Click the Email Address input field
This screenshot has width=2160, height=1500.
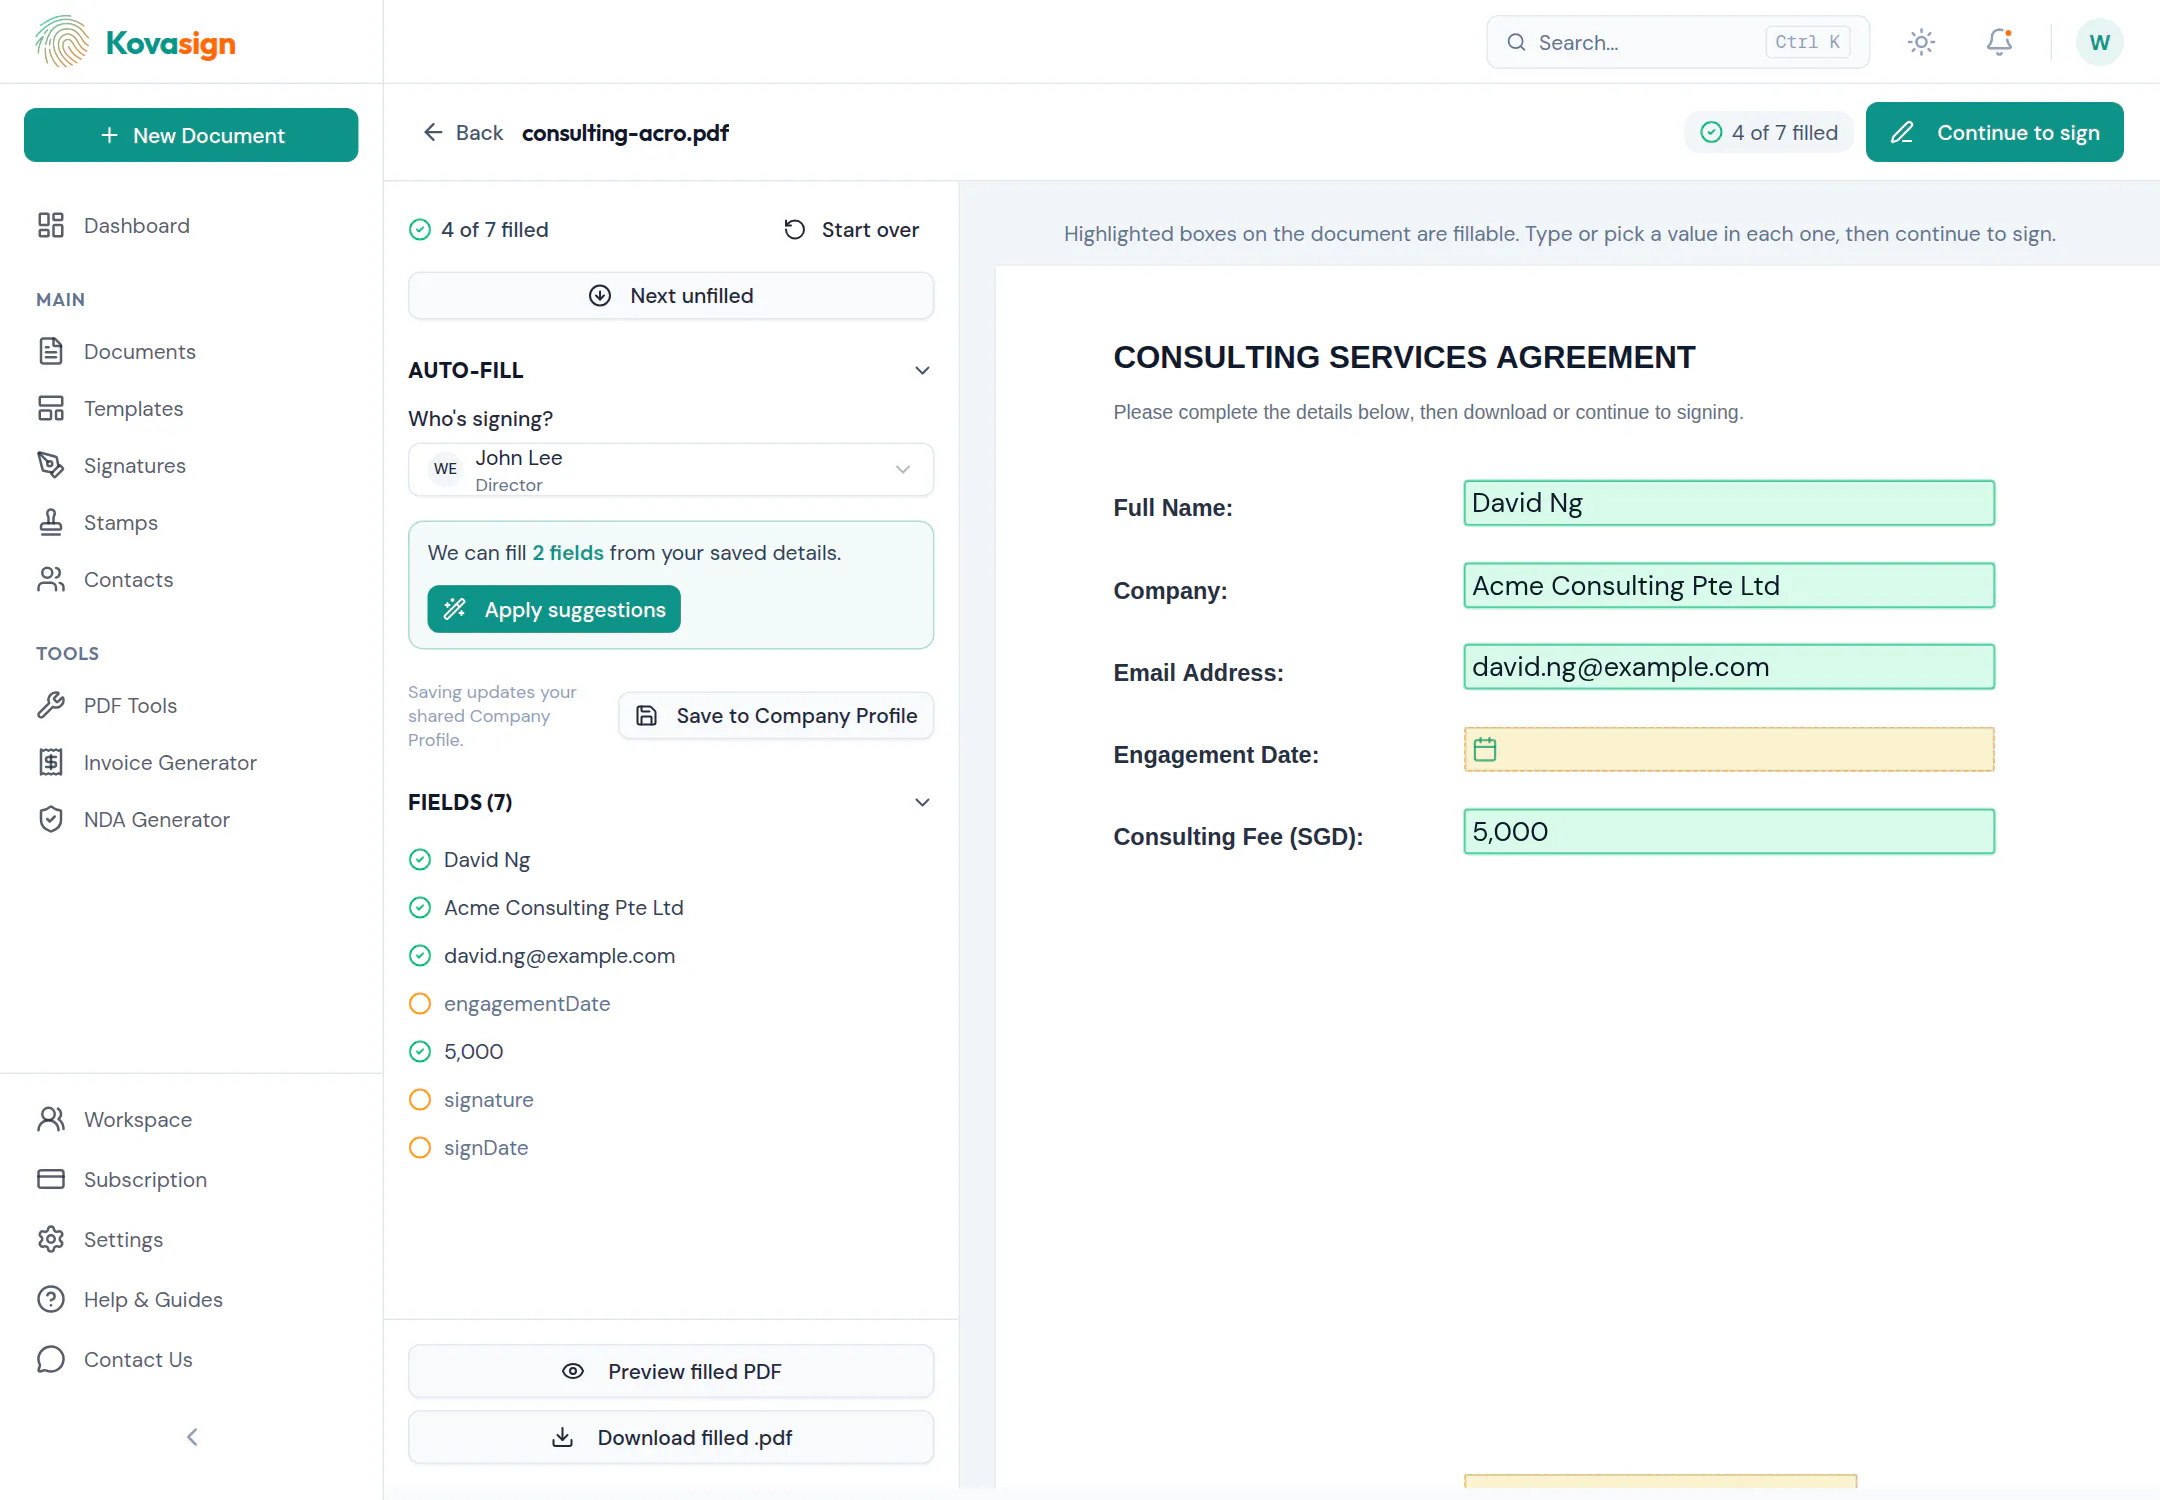click(1729, 667)
